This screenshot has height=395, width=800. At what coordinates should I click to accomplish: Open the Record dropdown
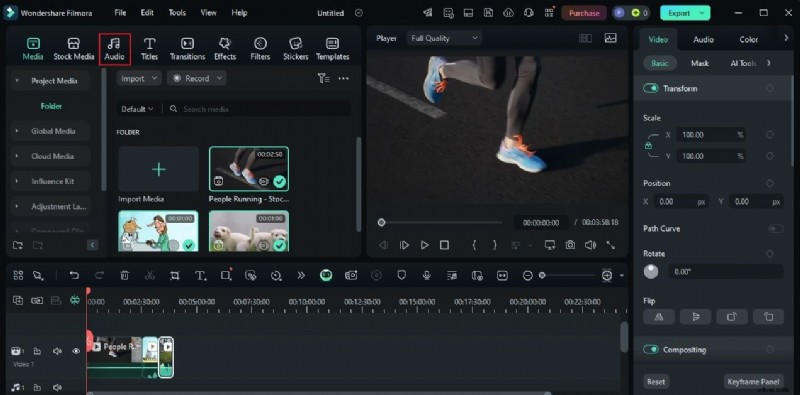click(196, 78)
